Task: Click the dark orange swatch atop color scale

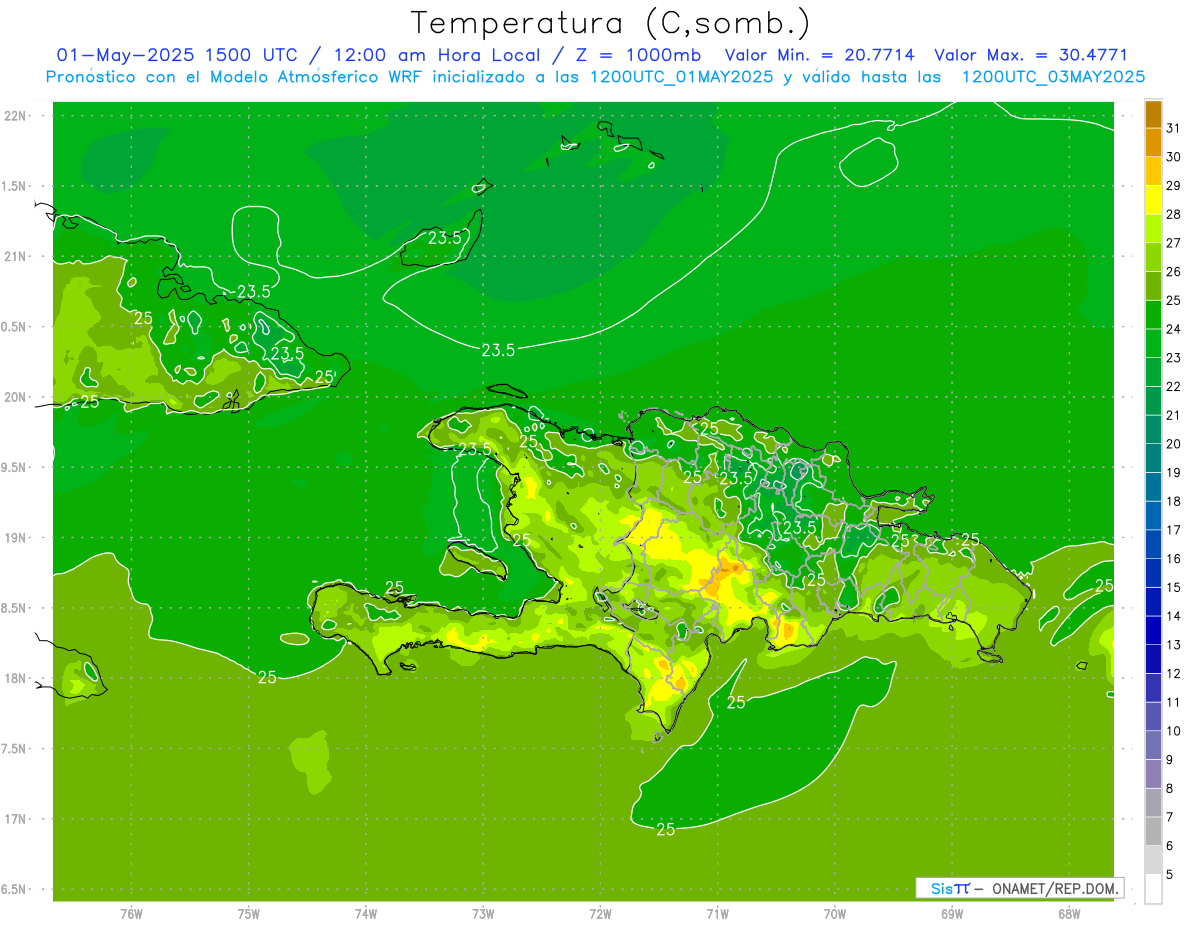Action: click(x=1153, y=114)
